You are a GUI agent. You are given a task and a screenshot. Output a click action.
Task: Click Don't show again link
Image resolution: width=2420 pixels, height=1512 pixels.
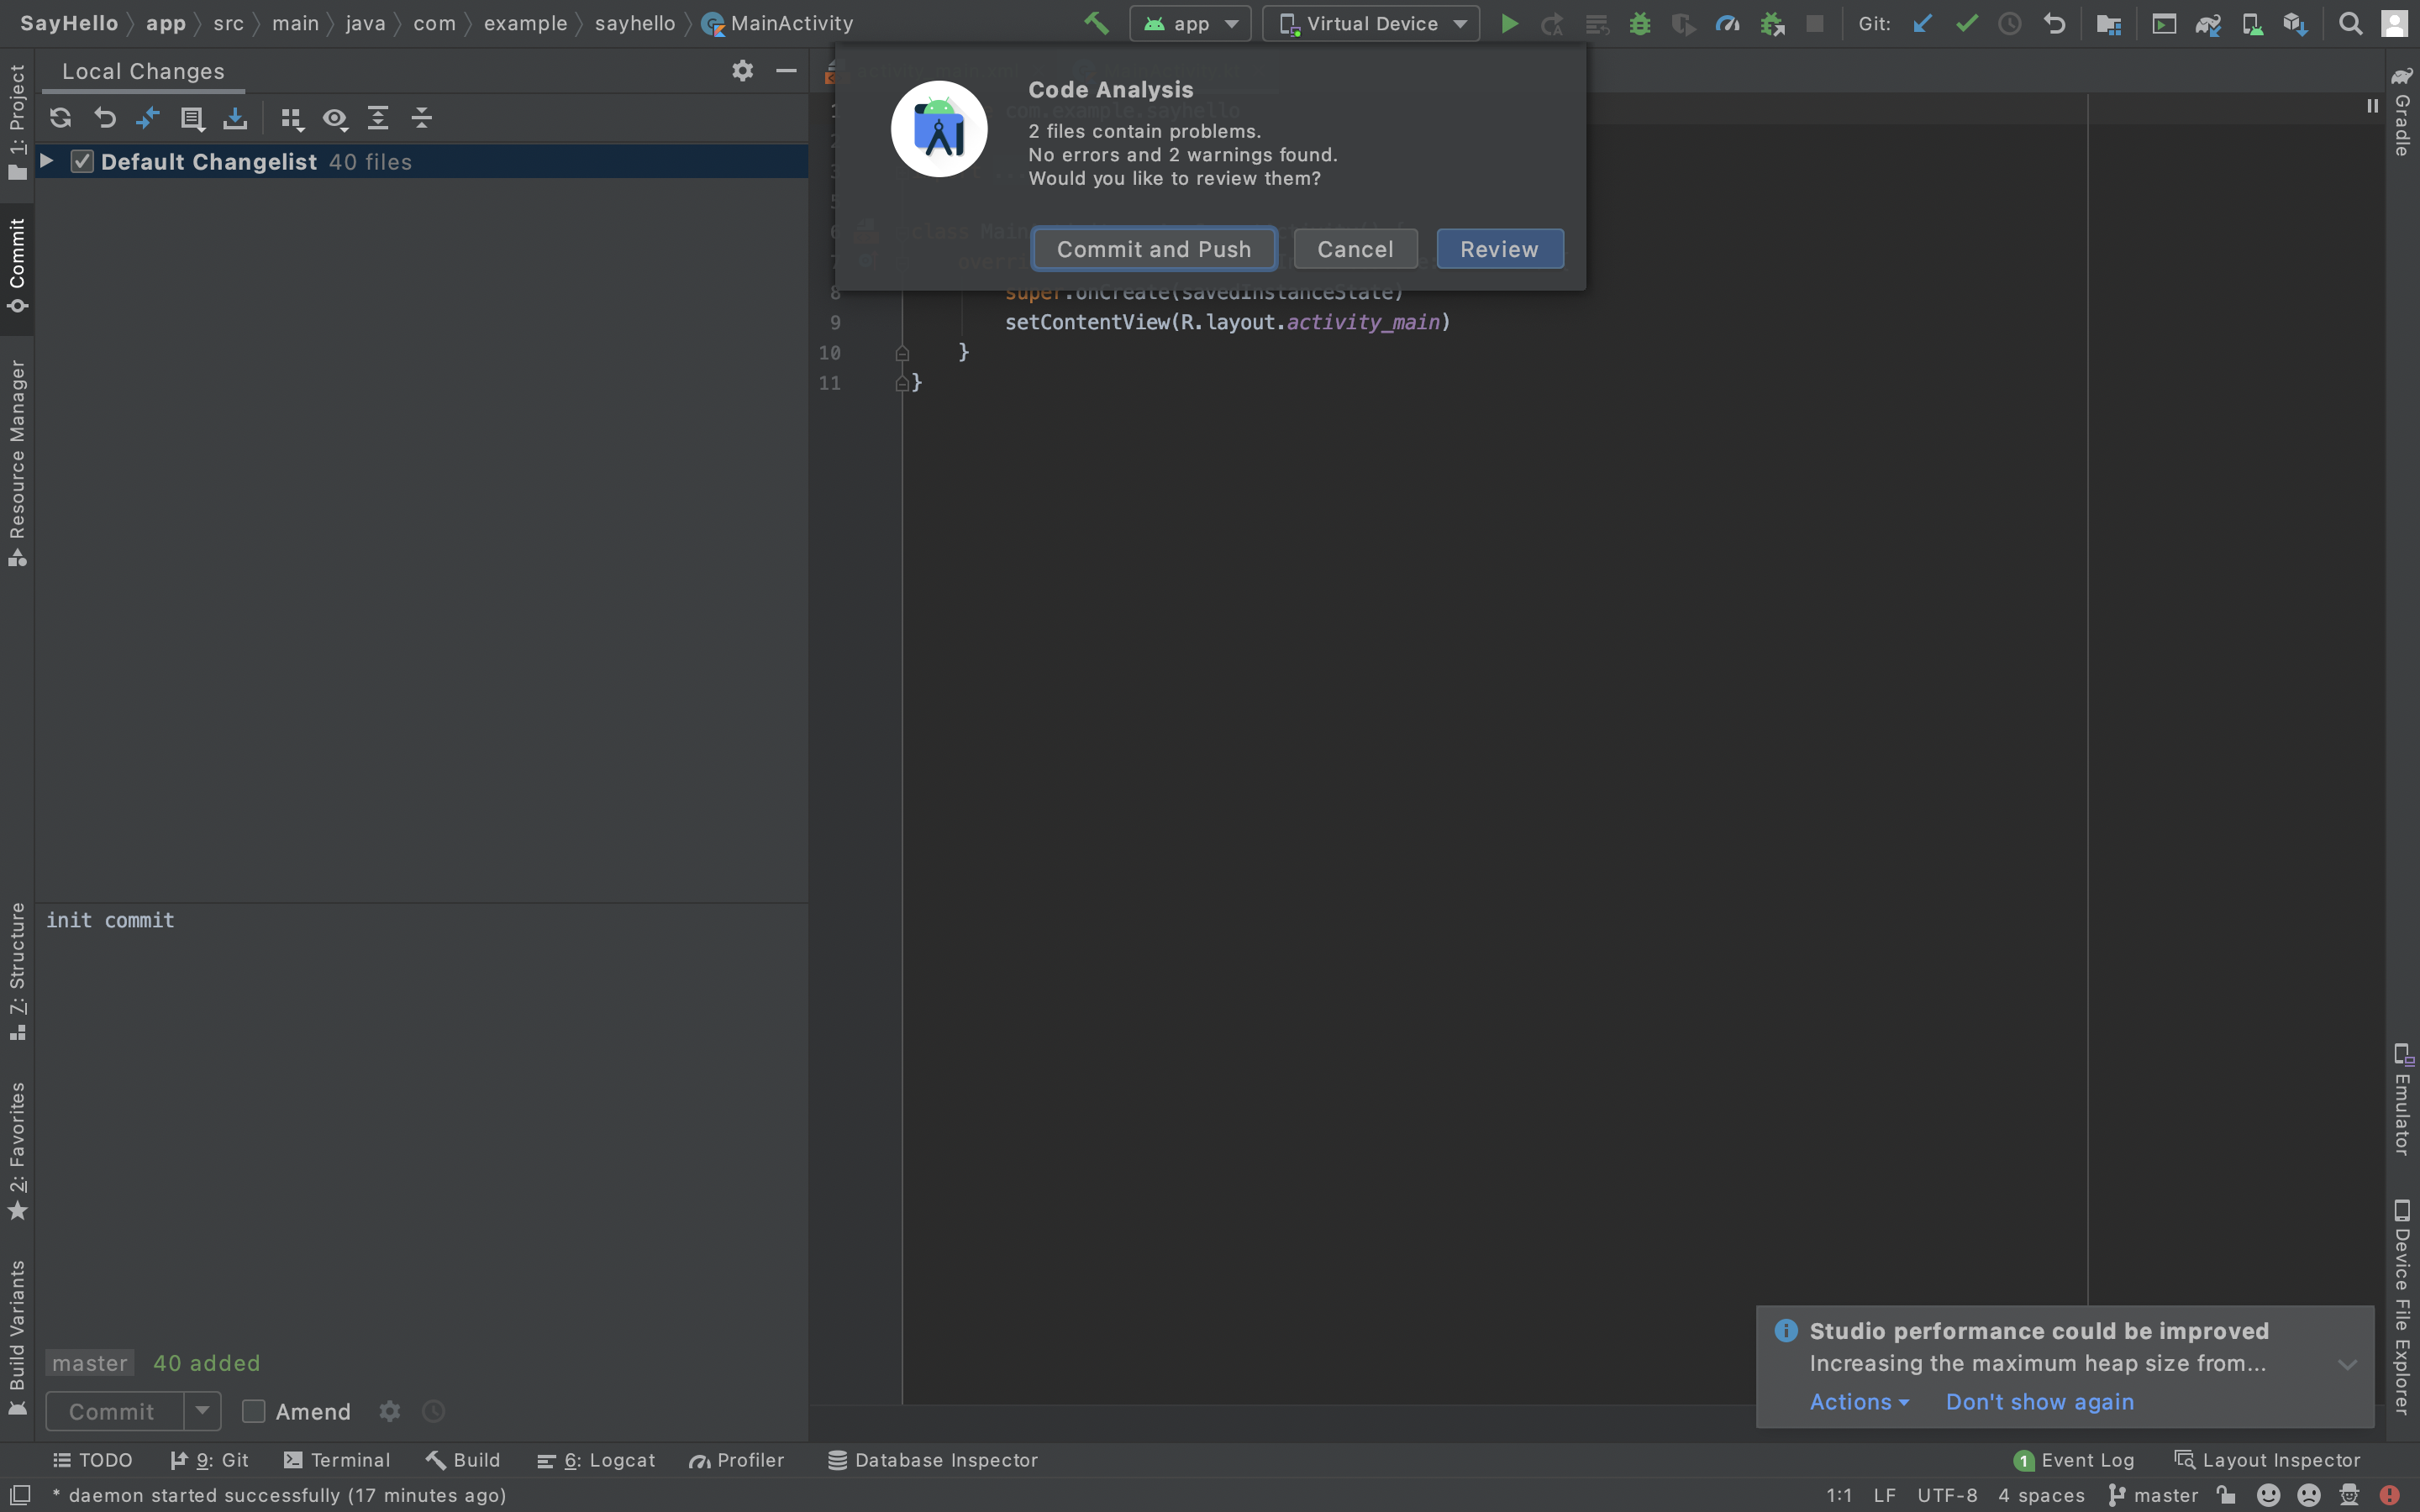pos(2039,1402)
